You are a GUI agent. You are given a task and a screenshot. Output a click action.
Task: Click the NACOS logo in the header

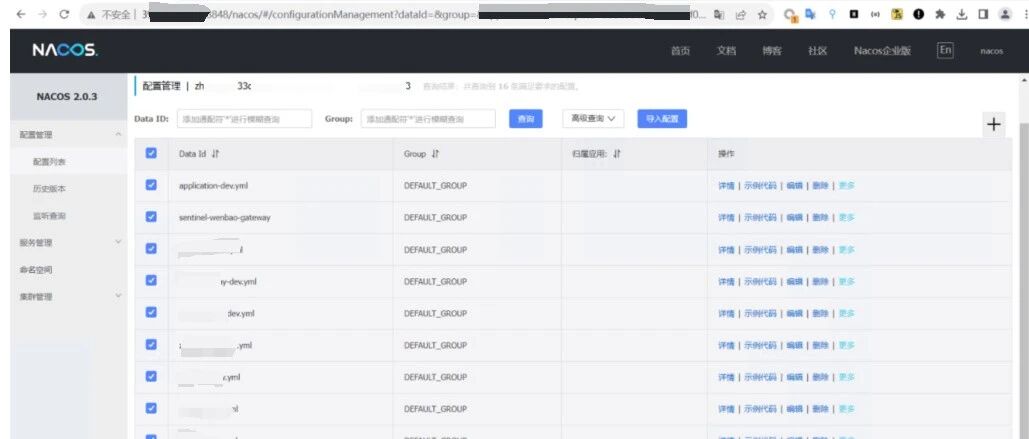point(64,50)
